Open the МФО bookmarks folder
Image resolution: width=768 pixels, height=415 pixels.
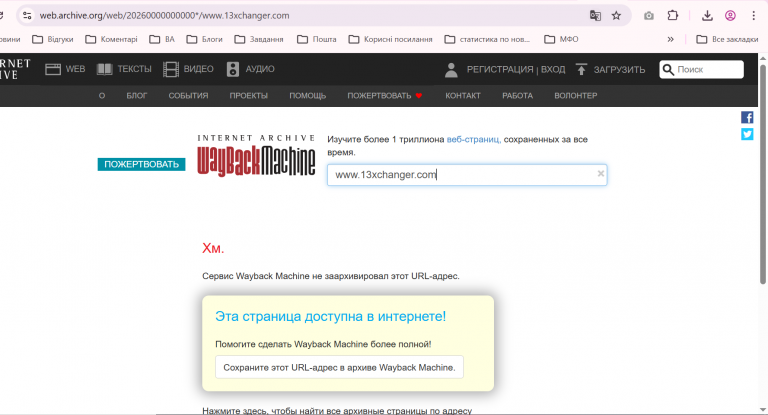pos(561,39)
